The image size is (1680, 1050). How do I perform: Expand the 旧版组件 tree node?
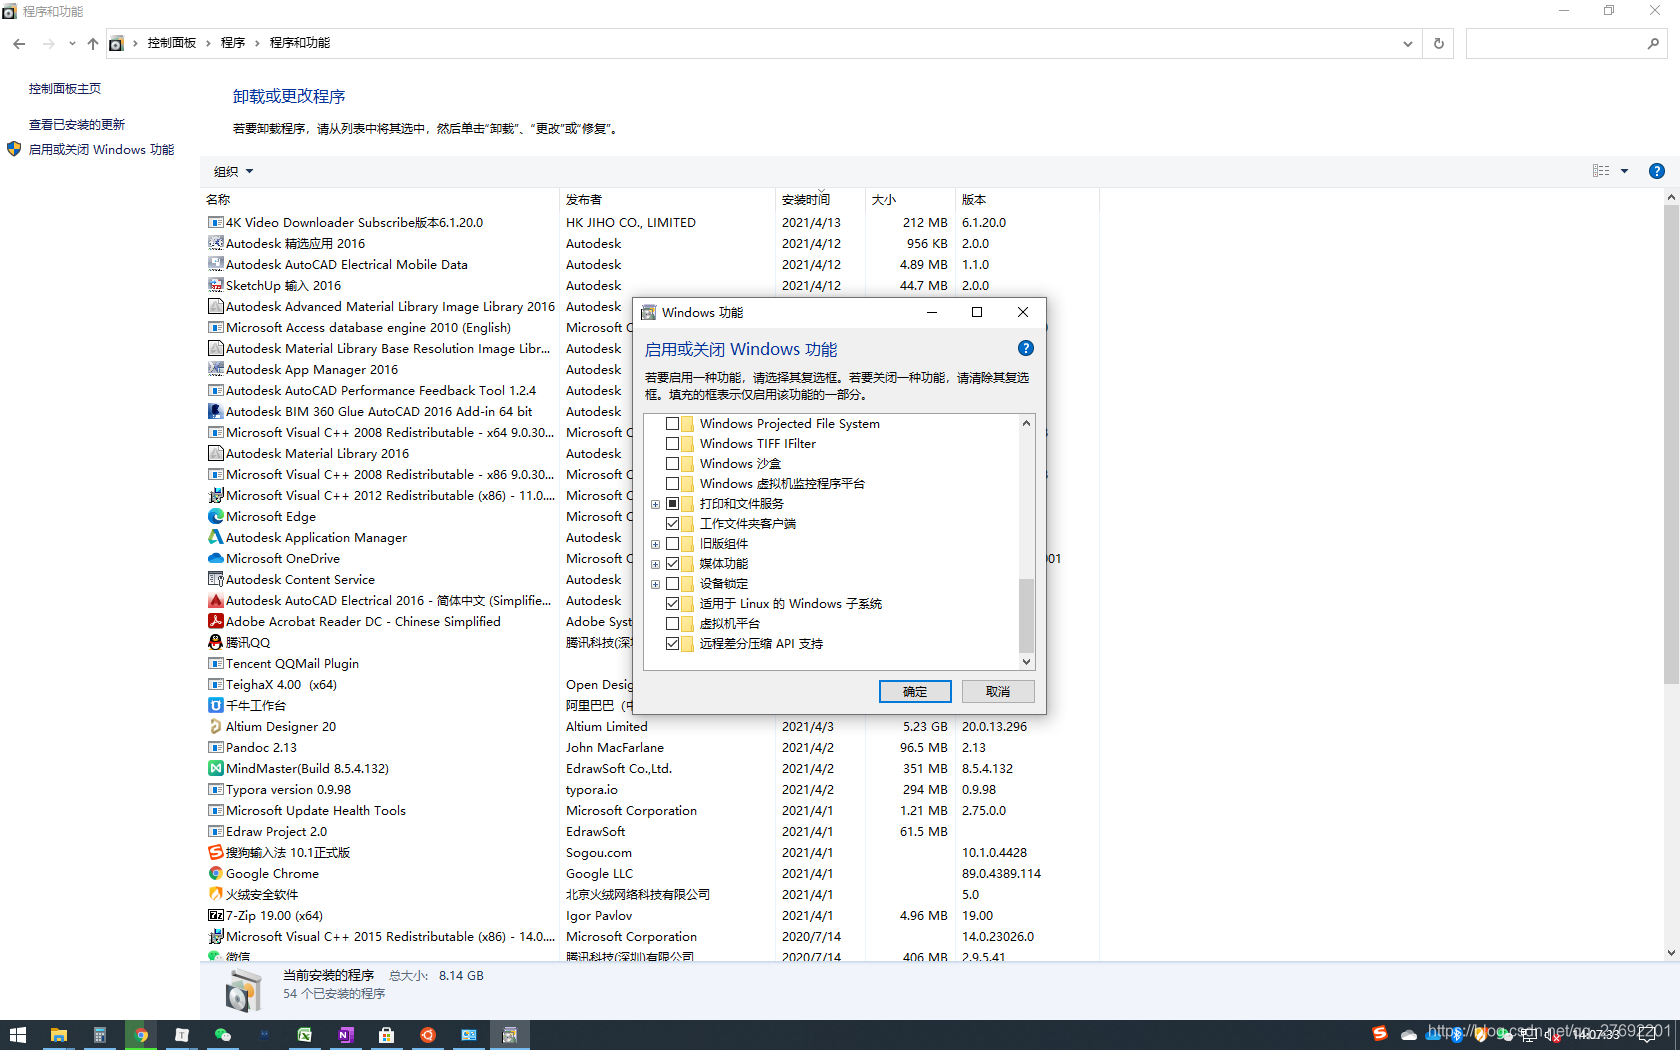[655, 544]
